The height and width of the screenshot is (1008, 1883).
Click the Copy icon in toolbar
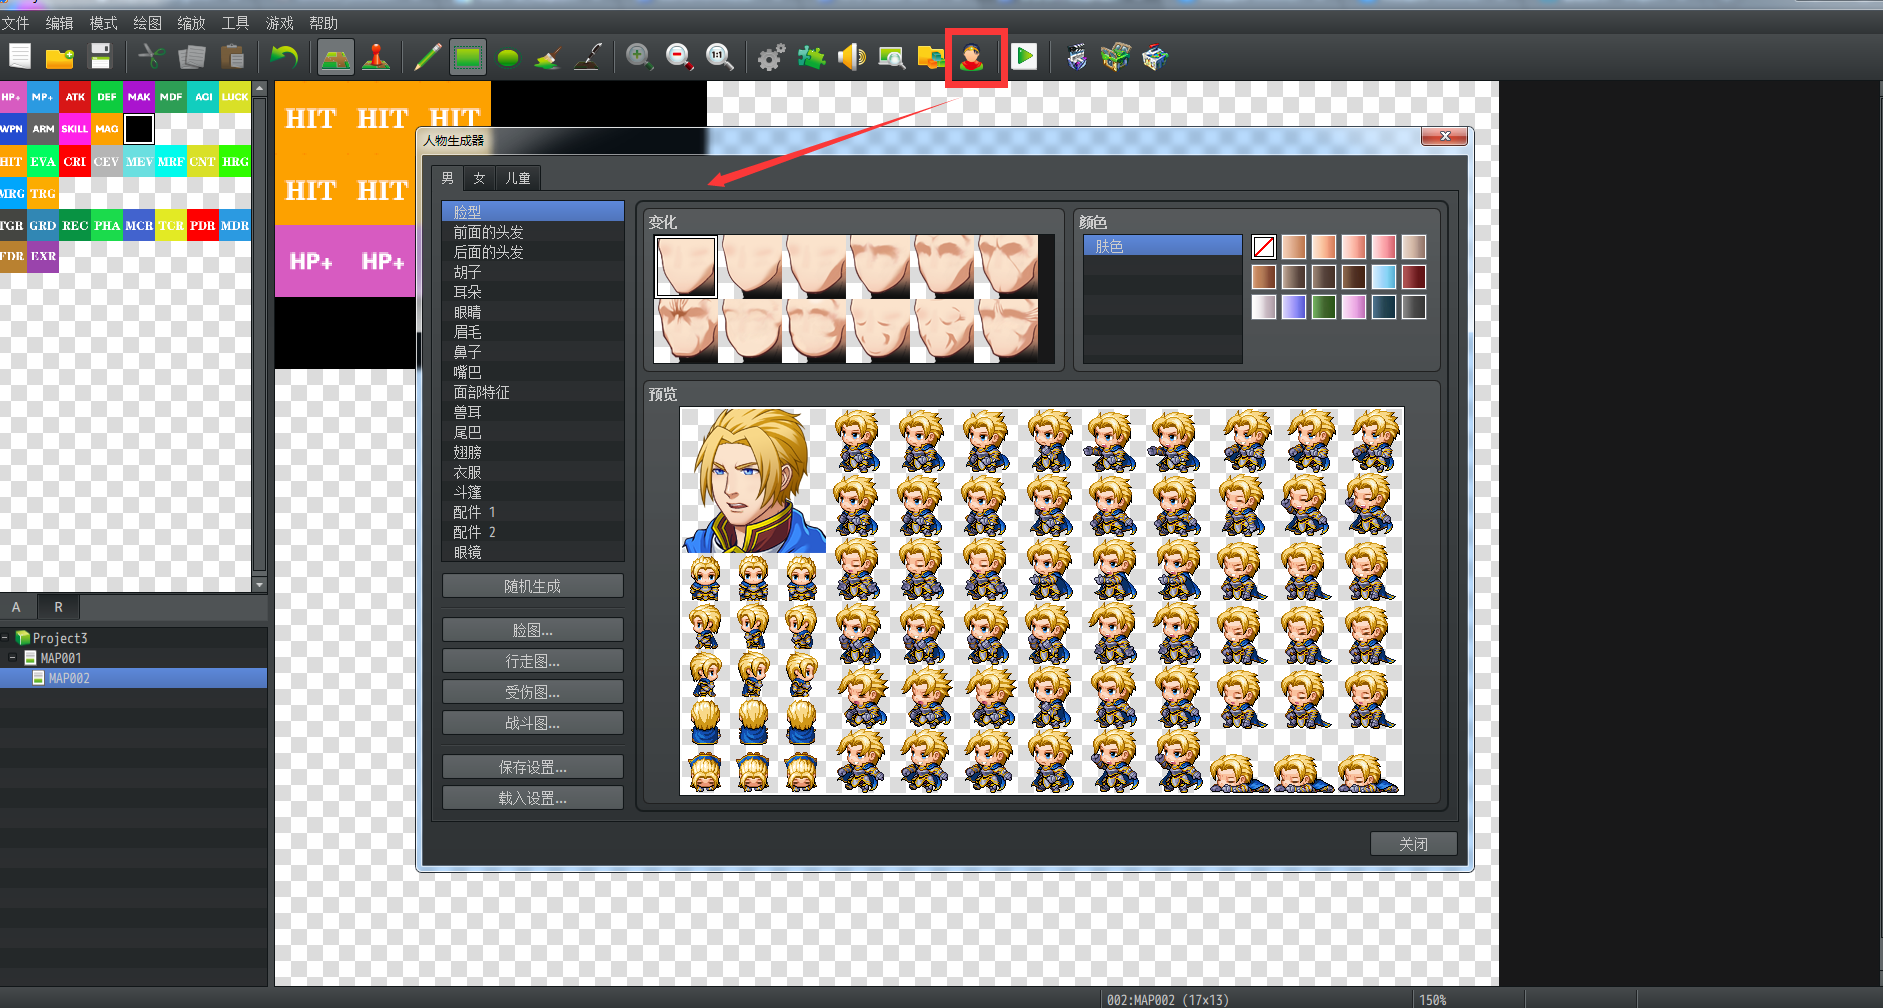click(x=192, y=57)
